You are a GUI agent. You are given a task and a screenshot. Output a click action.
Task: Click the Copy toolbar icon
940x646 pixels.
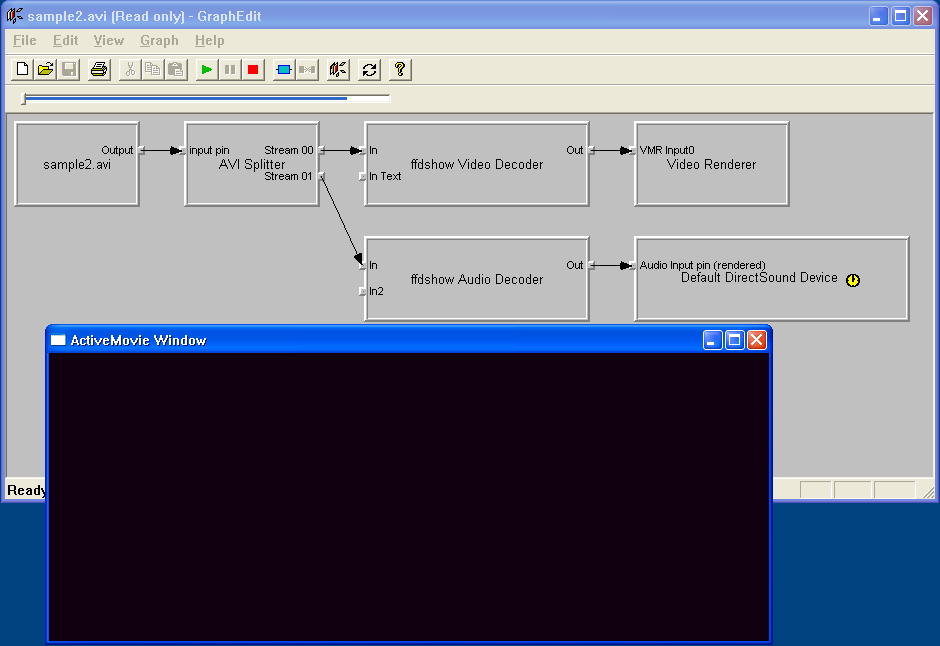[x=153, y=70]
